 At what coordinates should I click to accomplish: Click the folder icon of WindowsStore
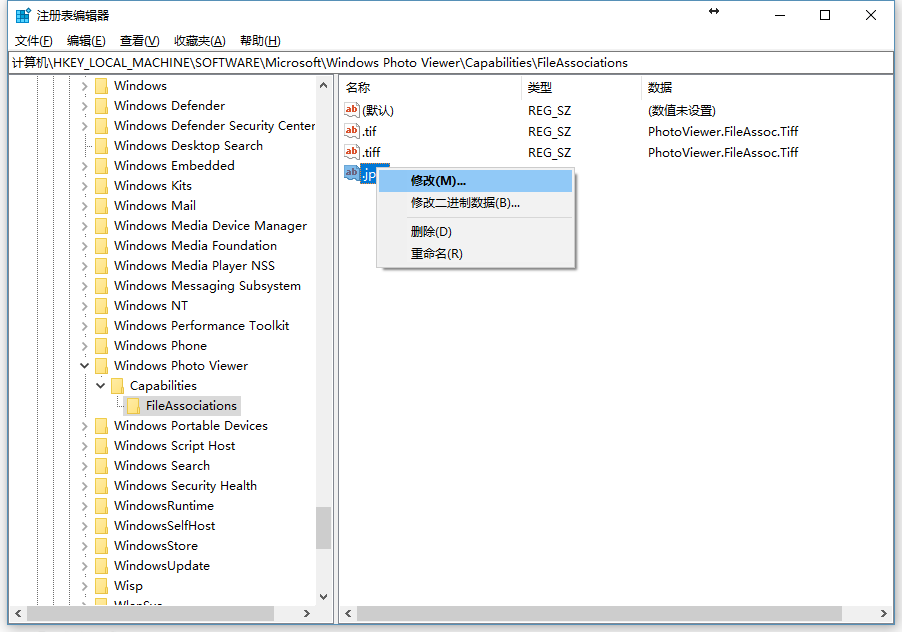click(x=101, y=546)
